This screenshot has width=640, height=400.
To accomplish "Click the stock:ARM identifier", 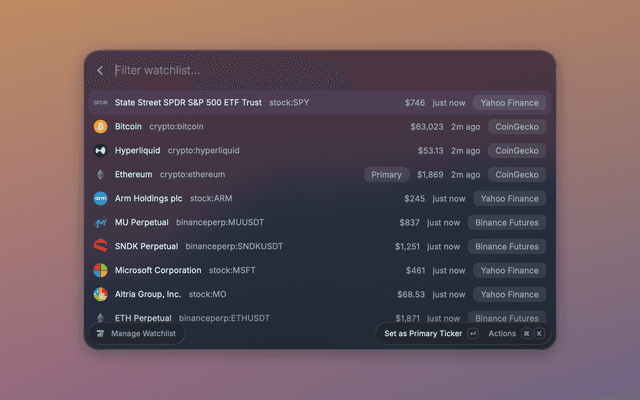I will pos(211,198).
